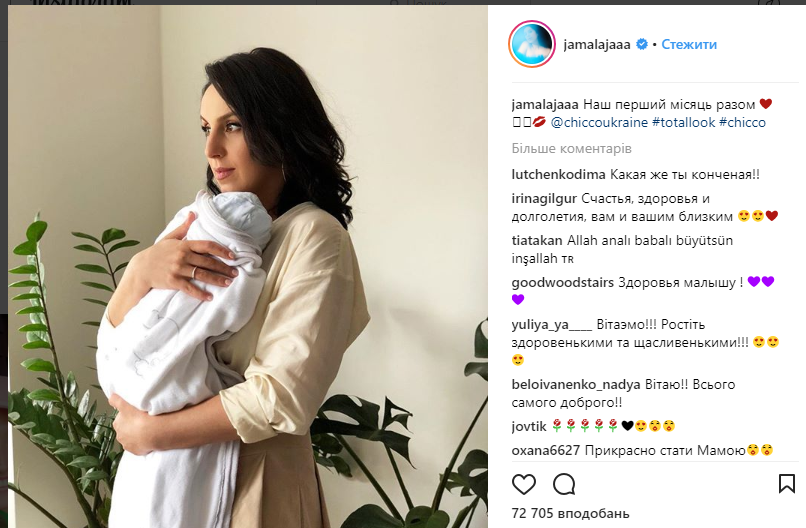The image size is (806, 528).
Task: Like the post with heart icon
Action: [524, 484]
